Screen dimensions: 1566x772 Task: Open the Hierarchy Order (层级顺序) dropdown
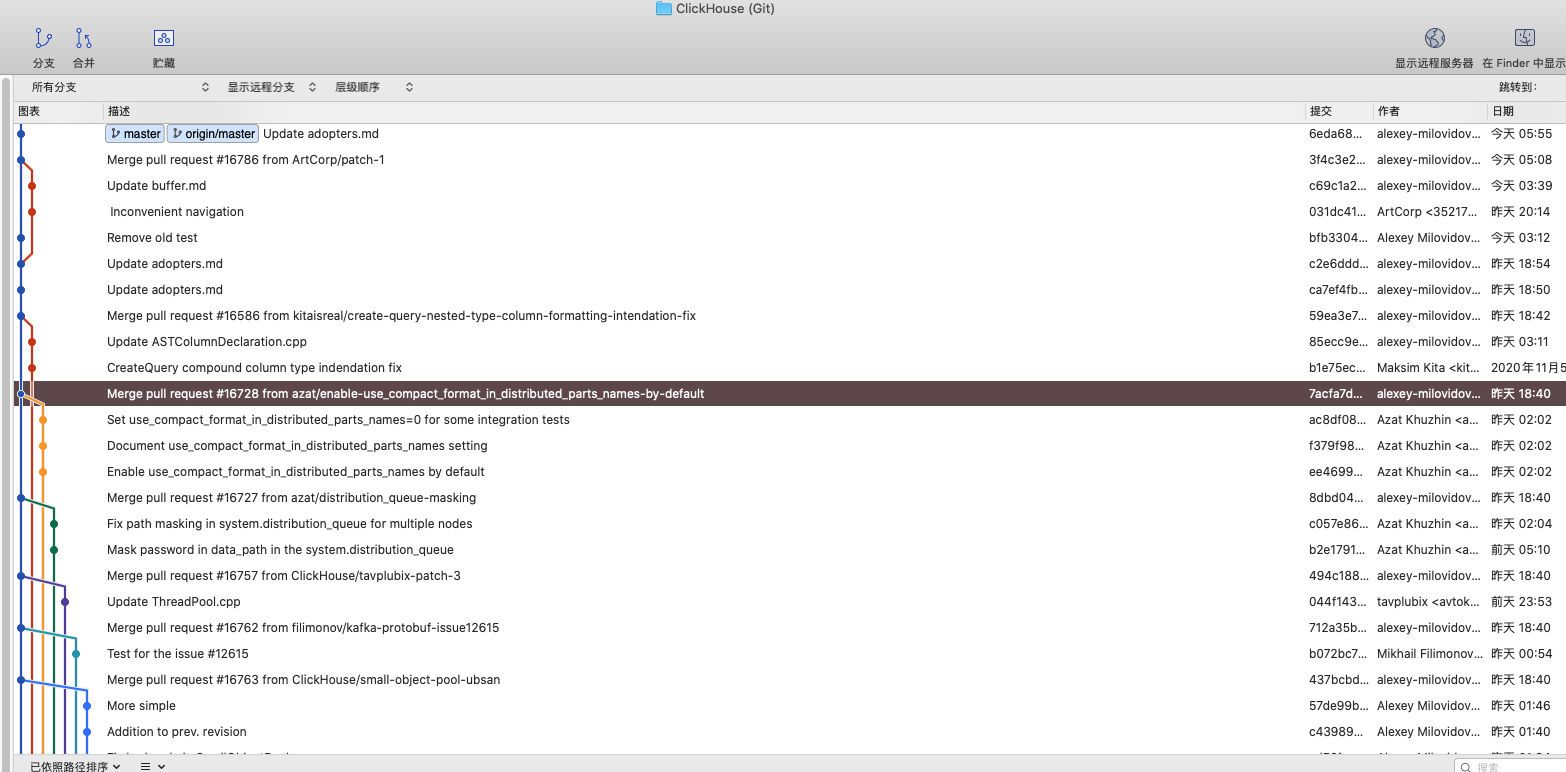pyautogui.click(x=374, y=87)
